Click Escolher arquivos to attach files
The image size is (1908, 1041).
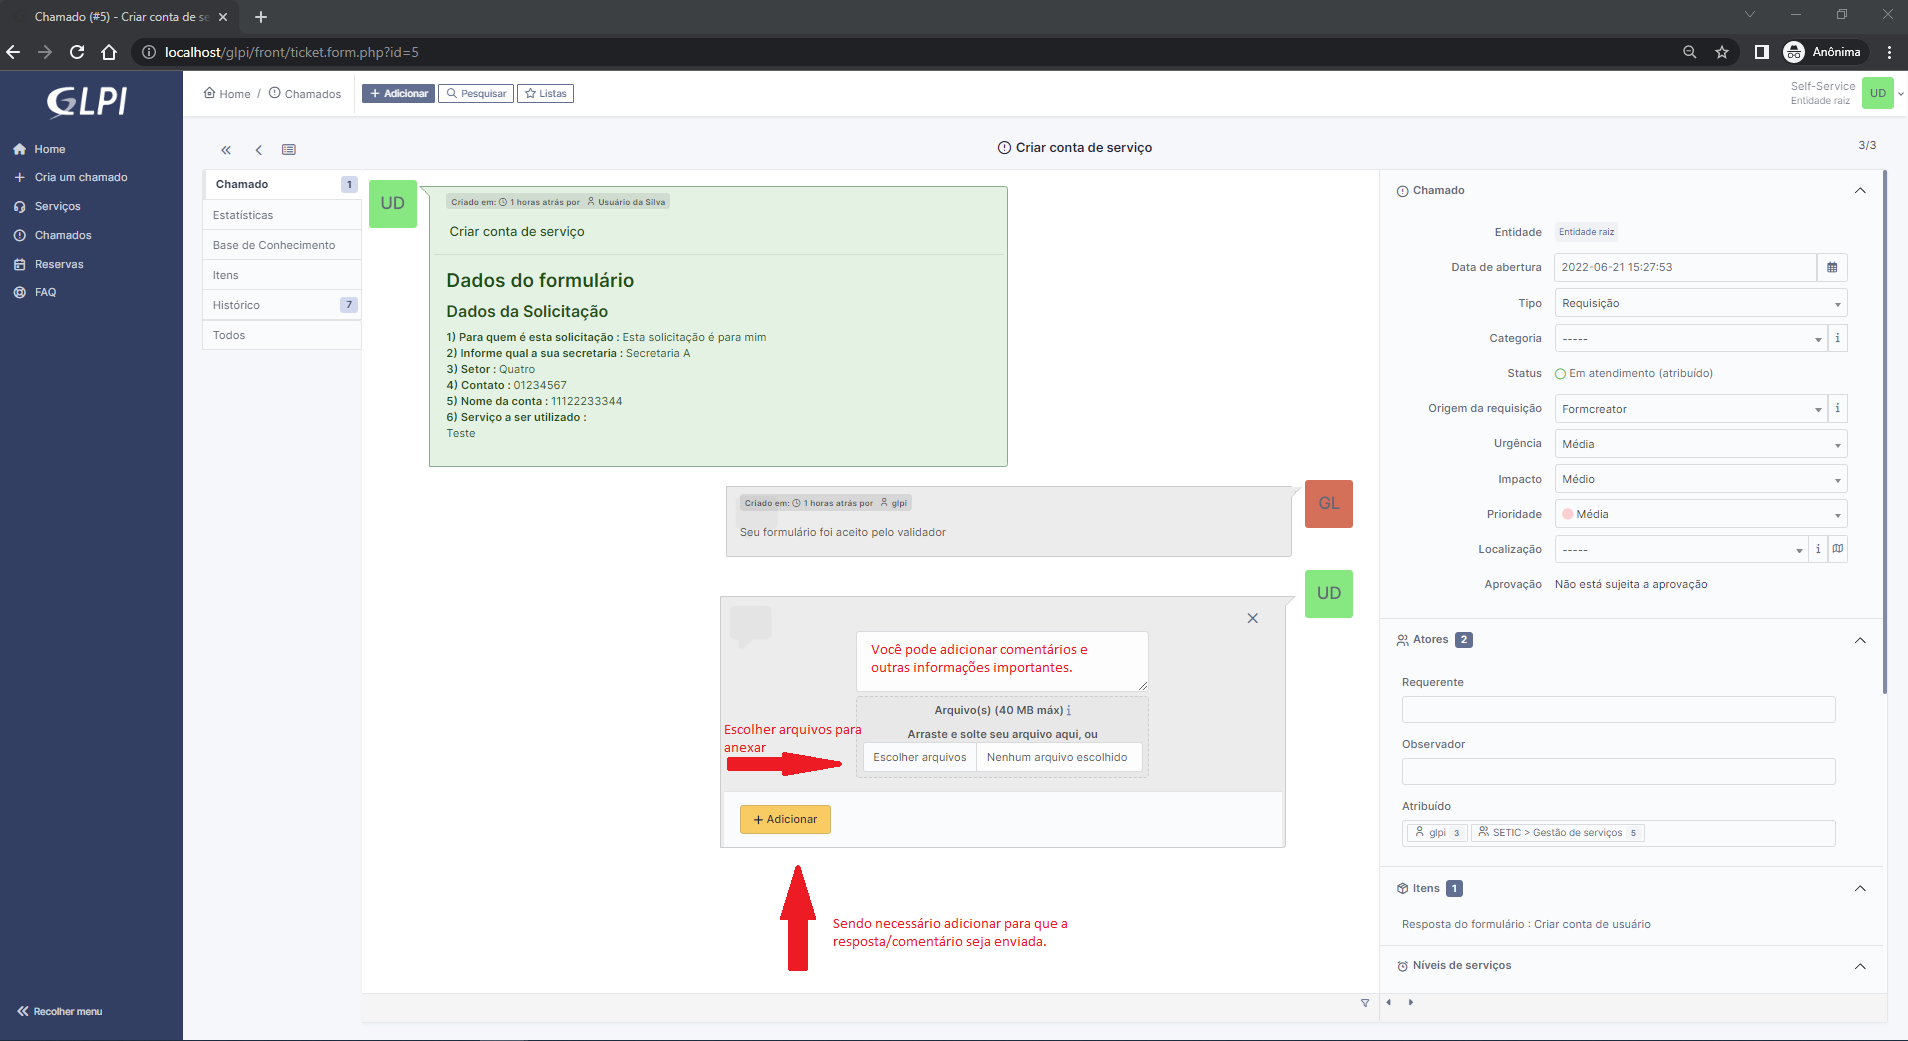pyautogui.click(x=919, y=757)
